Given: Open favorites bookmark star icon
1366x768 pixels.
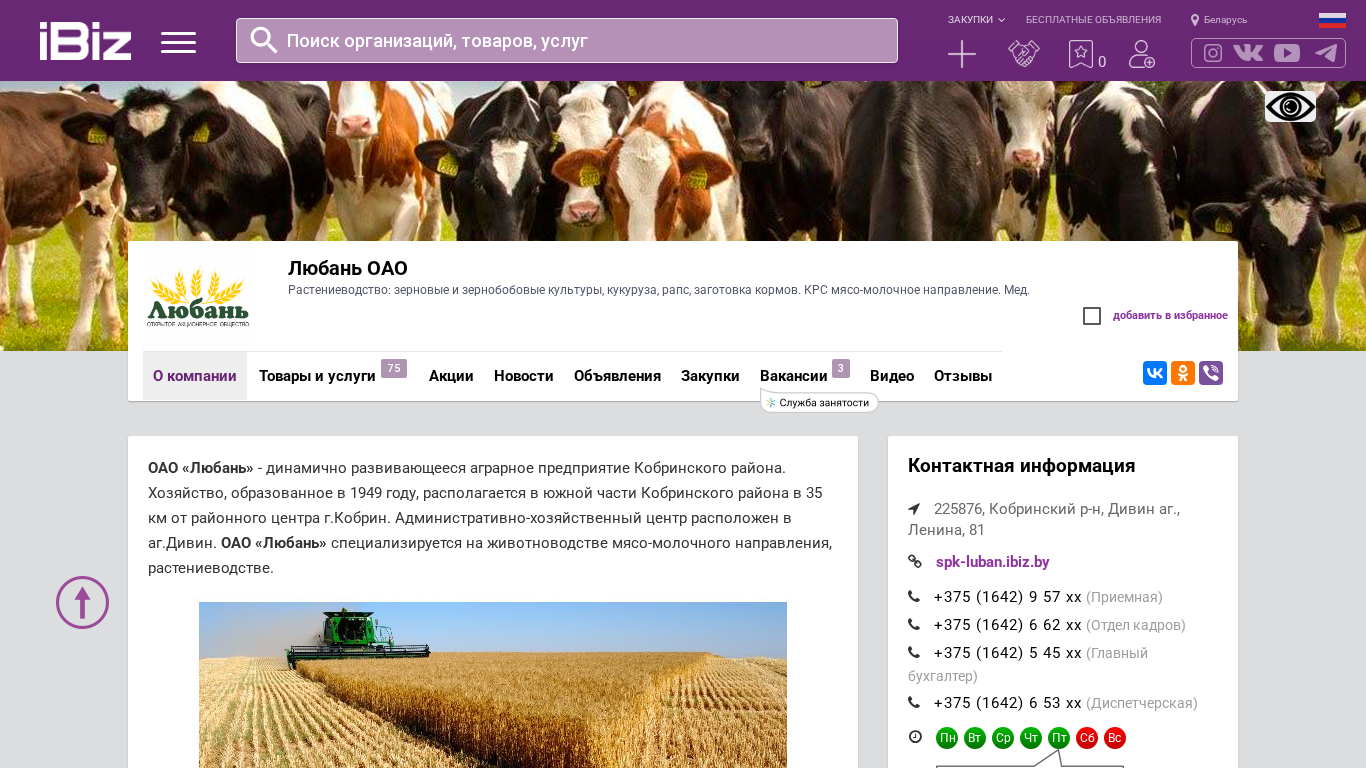Looking at the screenshot, I should (1081, 54).
